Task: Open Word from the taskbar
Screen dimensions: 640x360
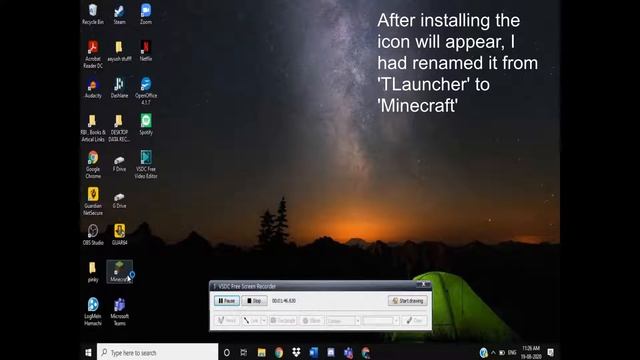Action: tap(313, 352)
